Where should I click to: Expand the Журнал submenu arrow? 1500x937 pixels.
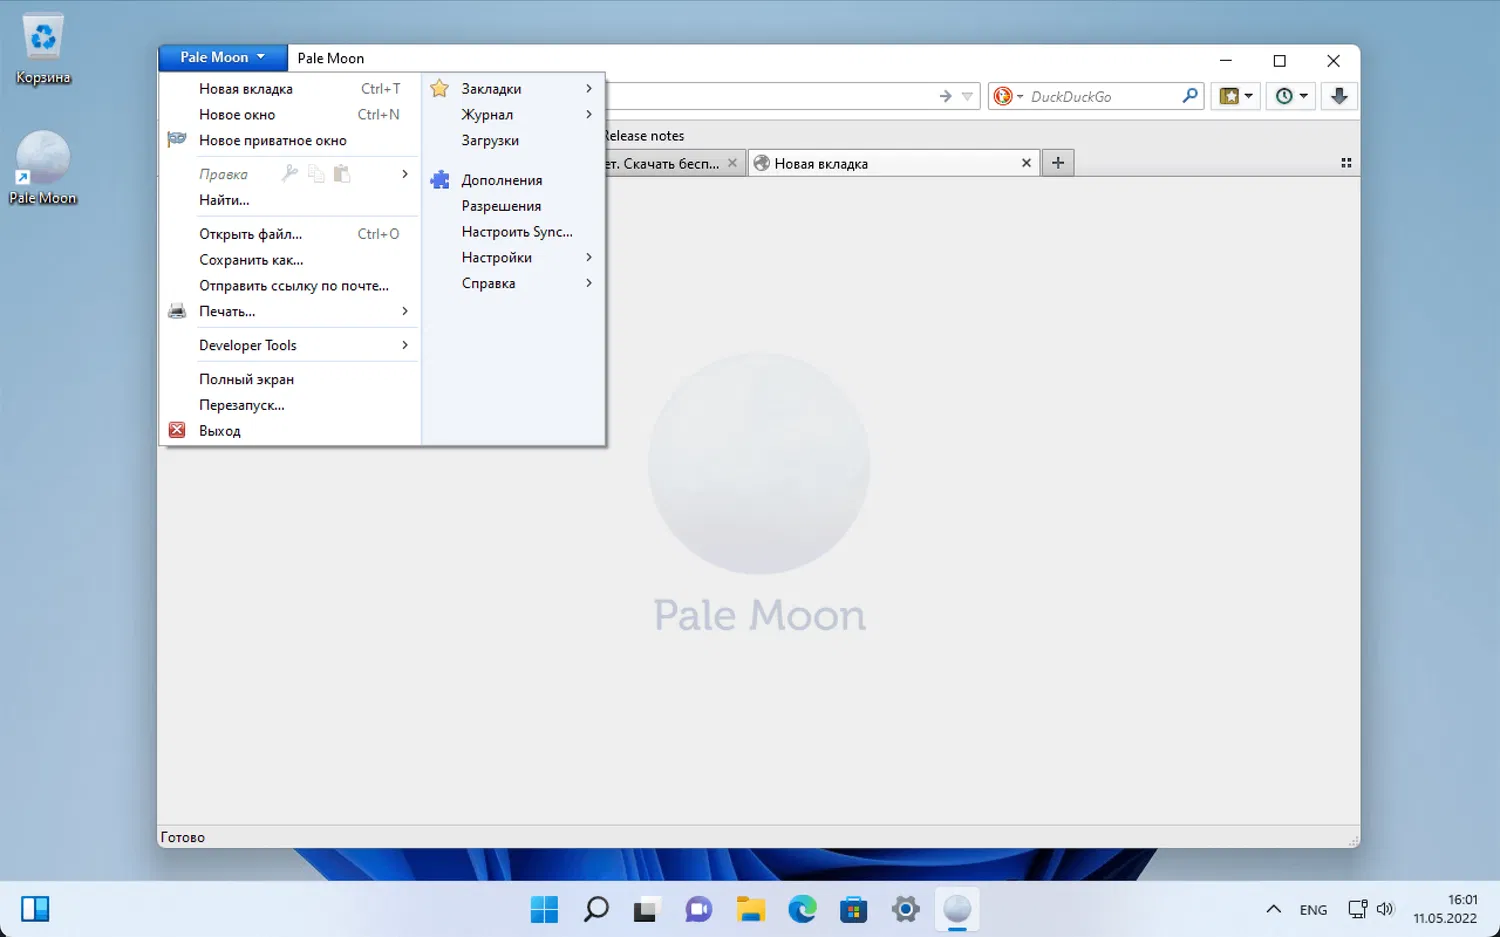point(589,114)
